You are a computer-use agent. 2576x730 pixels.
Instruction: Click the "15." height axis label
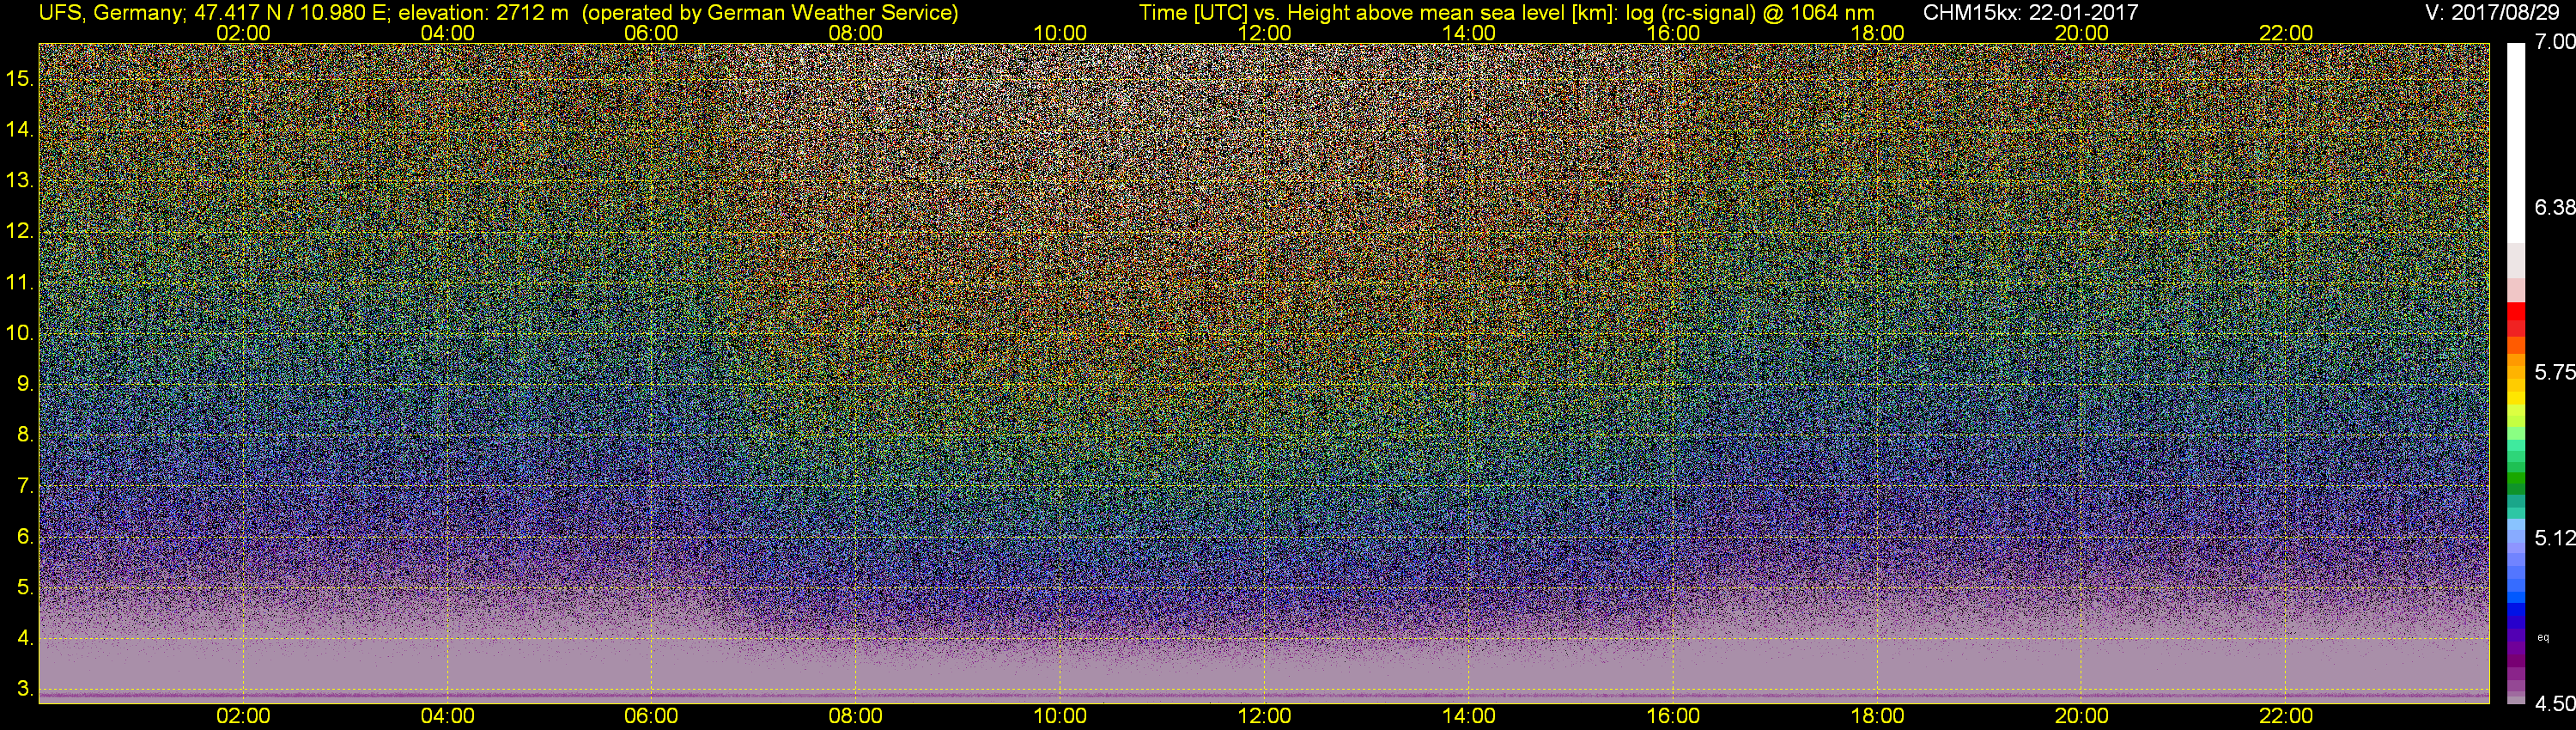click(20, 79)
